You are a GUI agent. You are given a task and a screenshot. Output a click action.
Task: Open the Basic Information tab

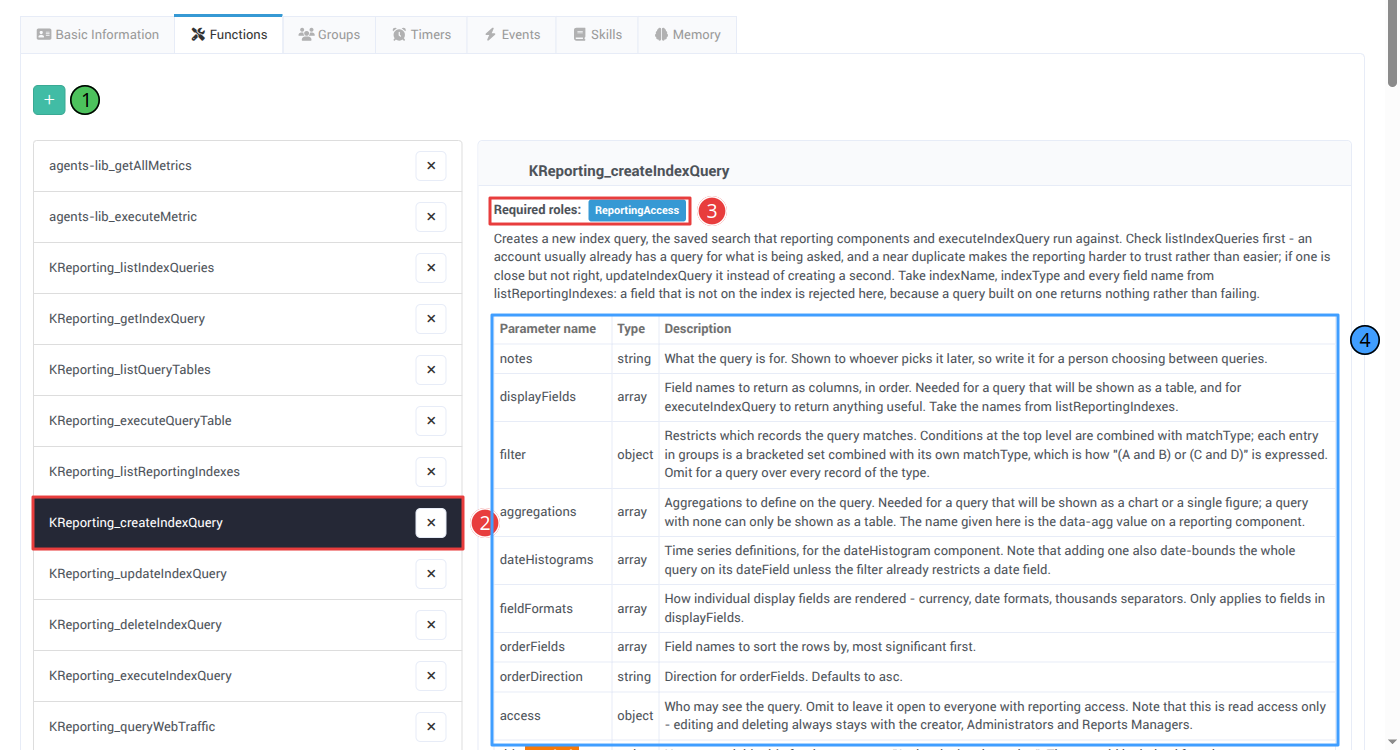point(97,34)
